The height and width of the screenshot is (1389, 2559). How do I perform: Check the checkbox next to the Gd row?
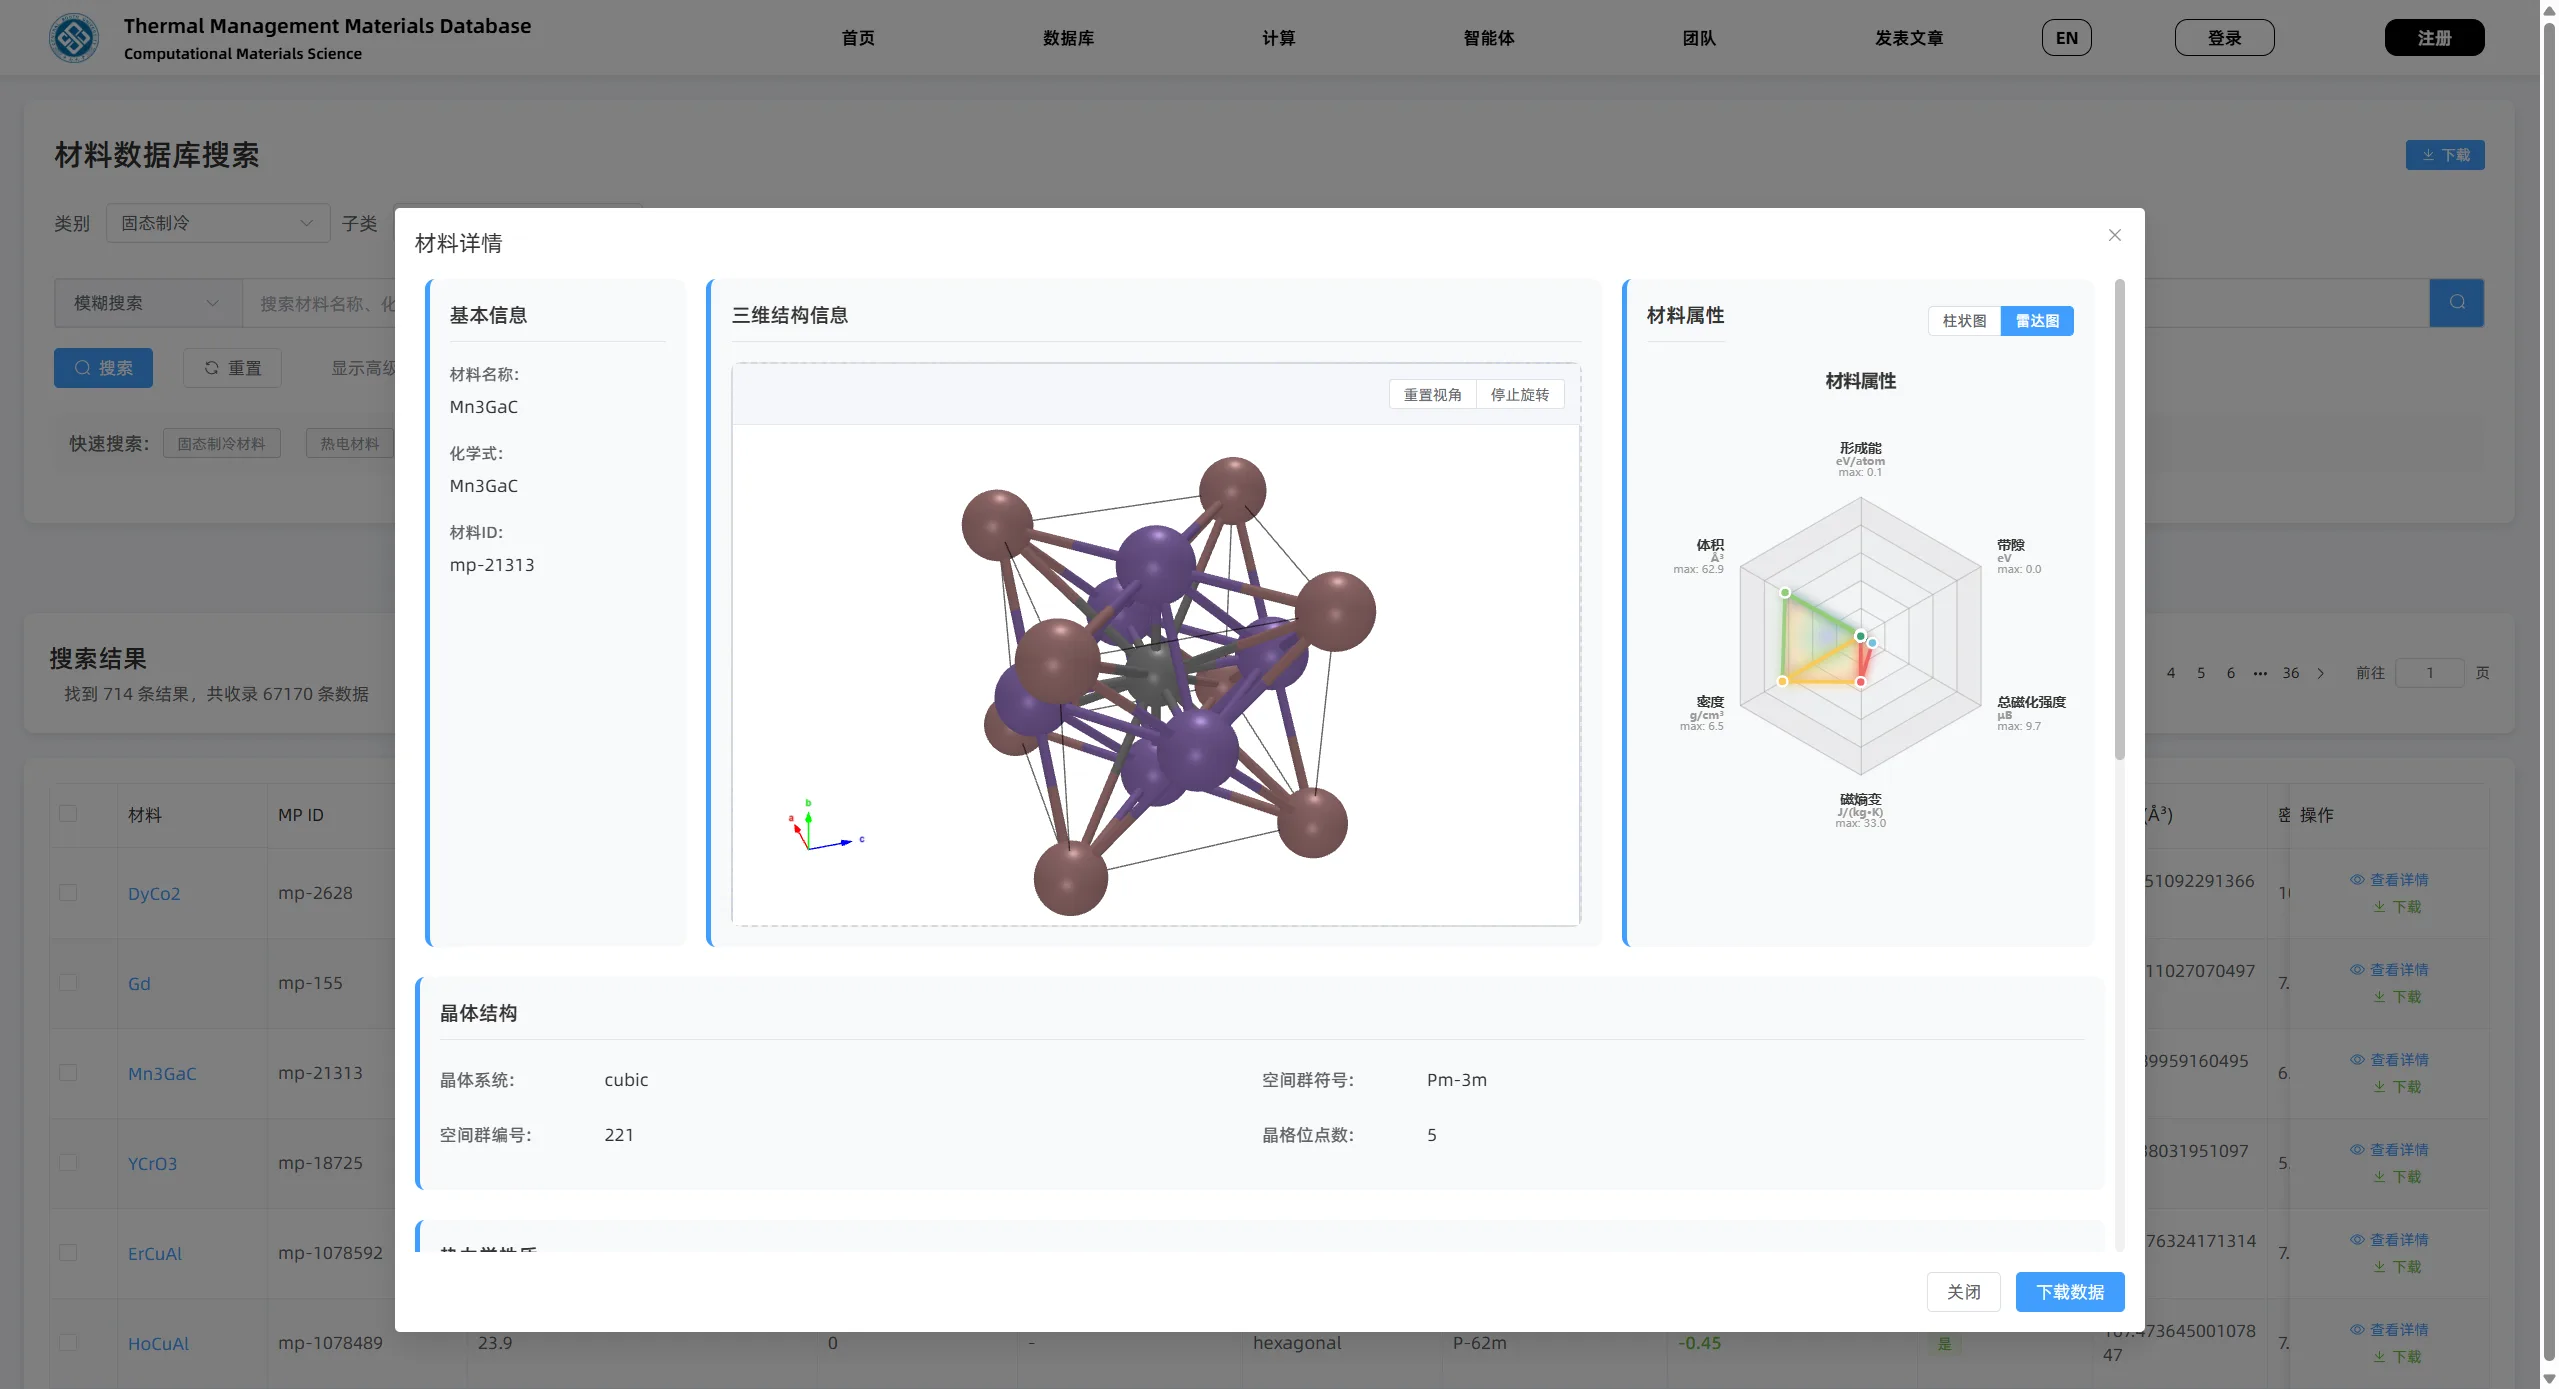pos(67,982)
